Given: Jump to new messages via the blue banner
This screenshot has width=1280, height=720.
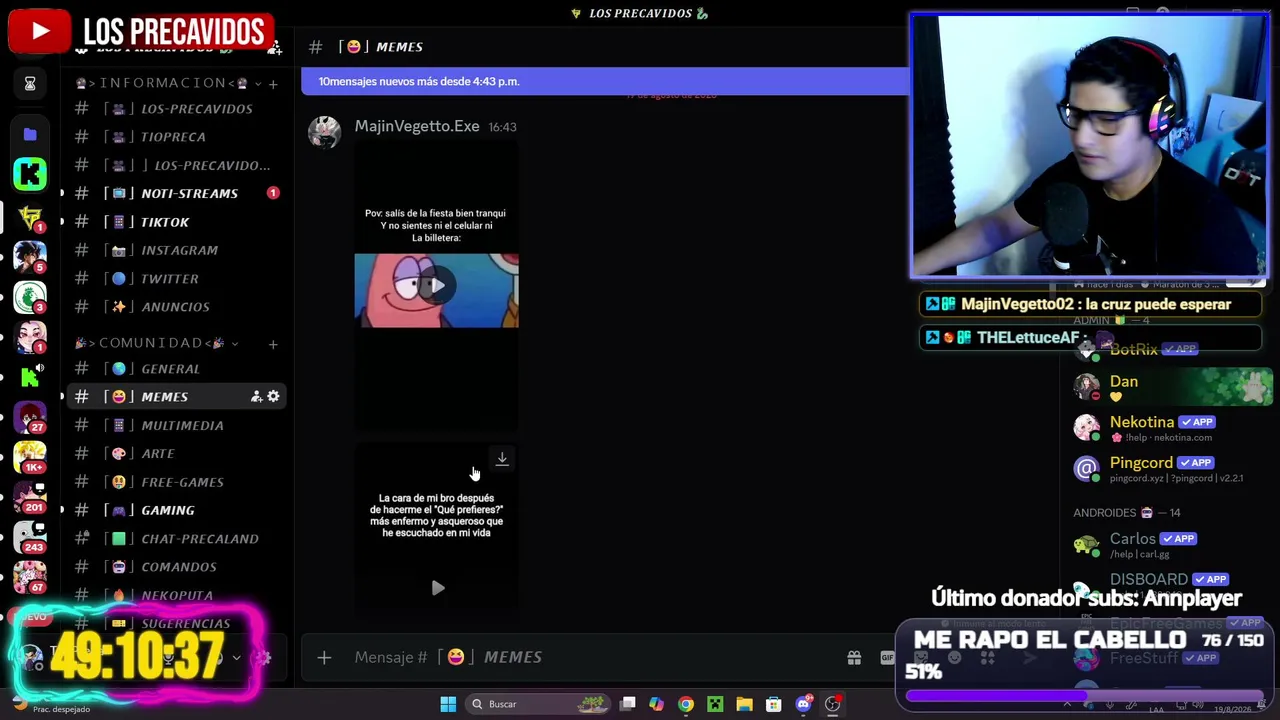Looking at the screenshot, I should [x=605, y=82].
